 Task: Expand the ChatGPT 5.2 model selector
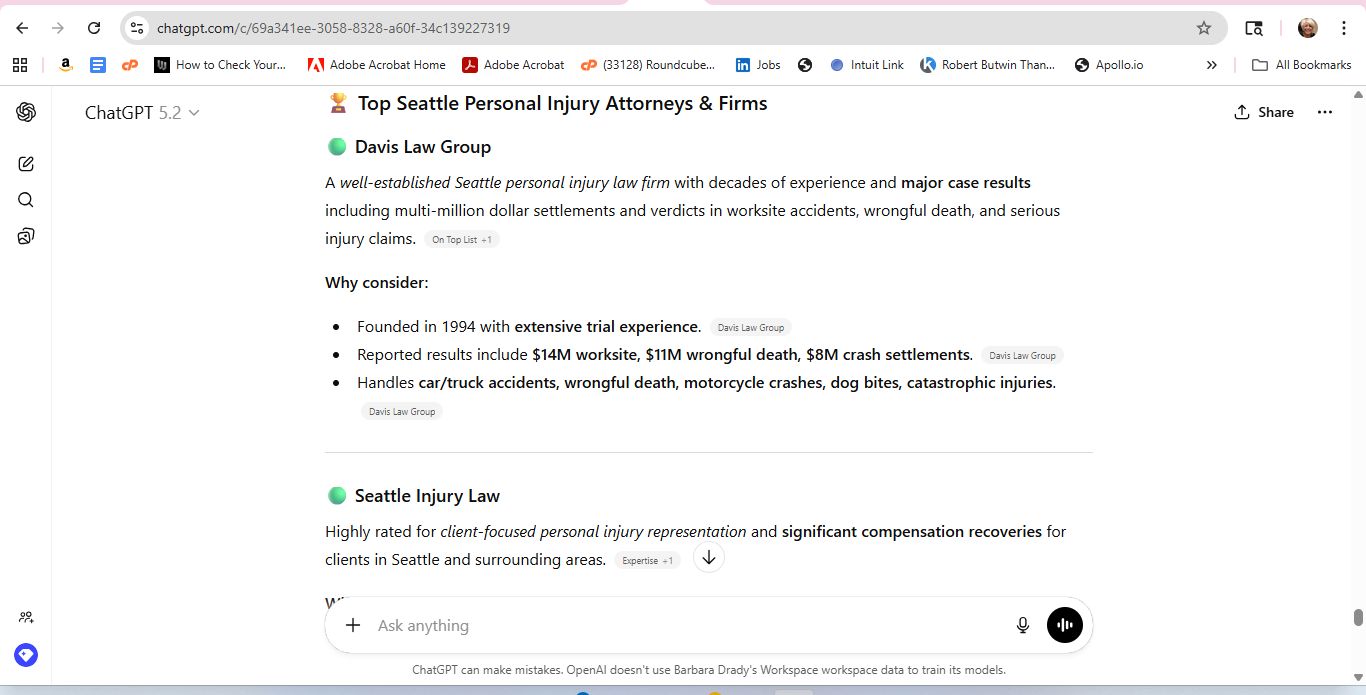(x=142, y=113)
